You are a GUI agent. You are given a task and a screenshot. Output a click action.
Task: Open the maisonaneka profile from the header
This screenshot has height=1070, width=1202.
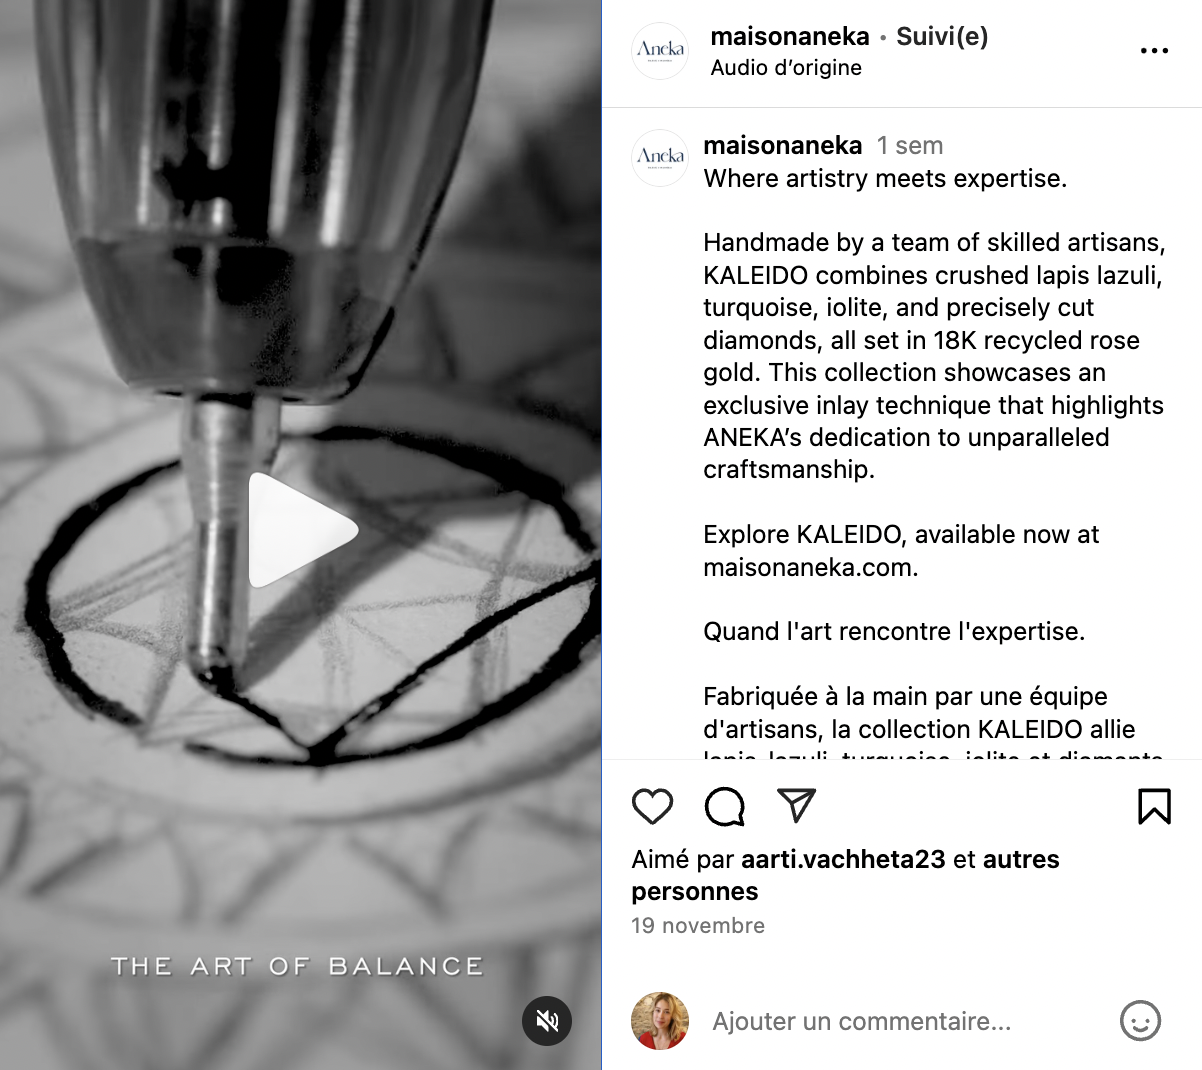pos(790,37)
